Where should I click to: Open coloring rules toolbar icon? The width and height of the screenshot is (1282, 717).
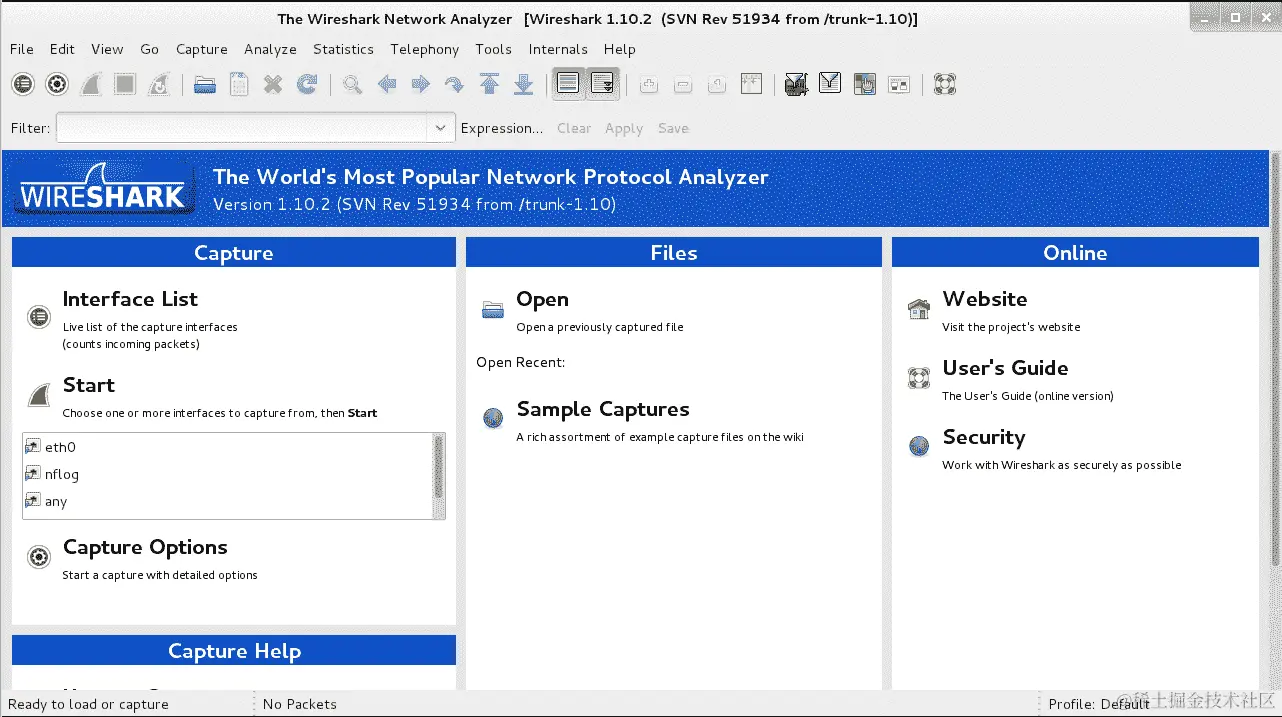865,84
